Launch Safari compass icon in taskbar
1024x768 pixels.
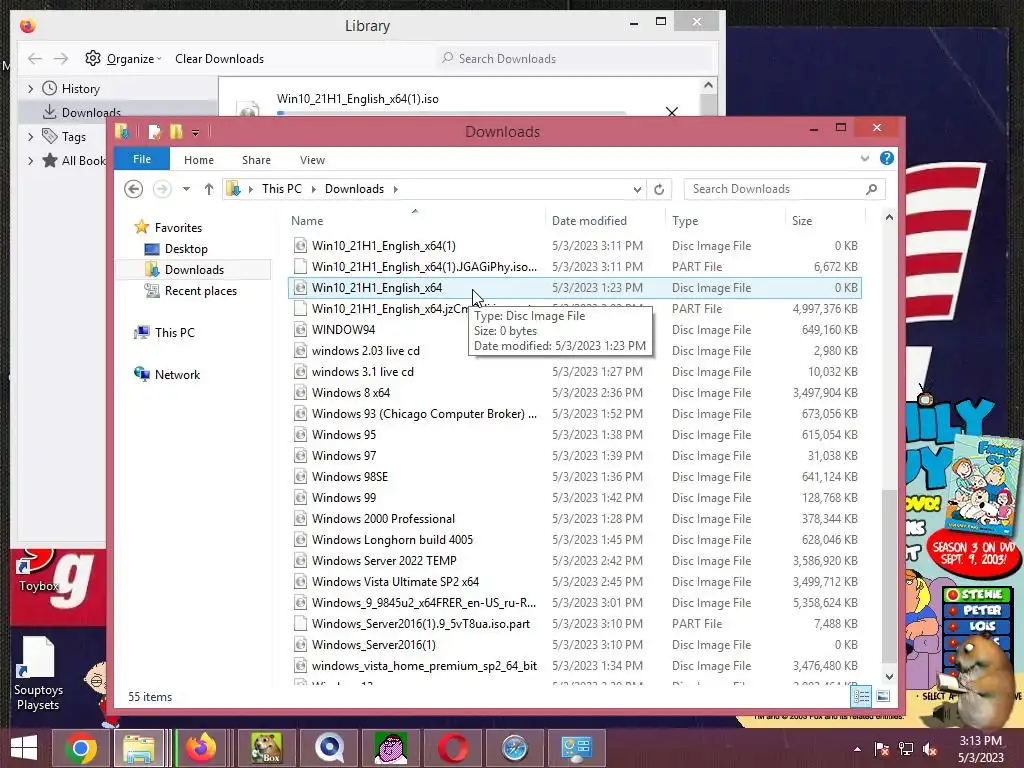click(515, 748)
